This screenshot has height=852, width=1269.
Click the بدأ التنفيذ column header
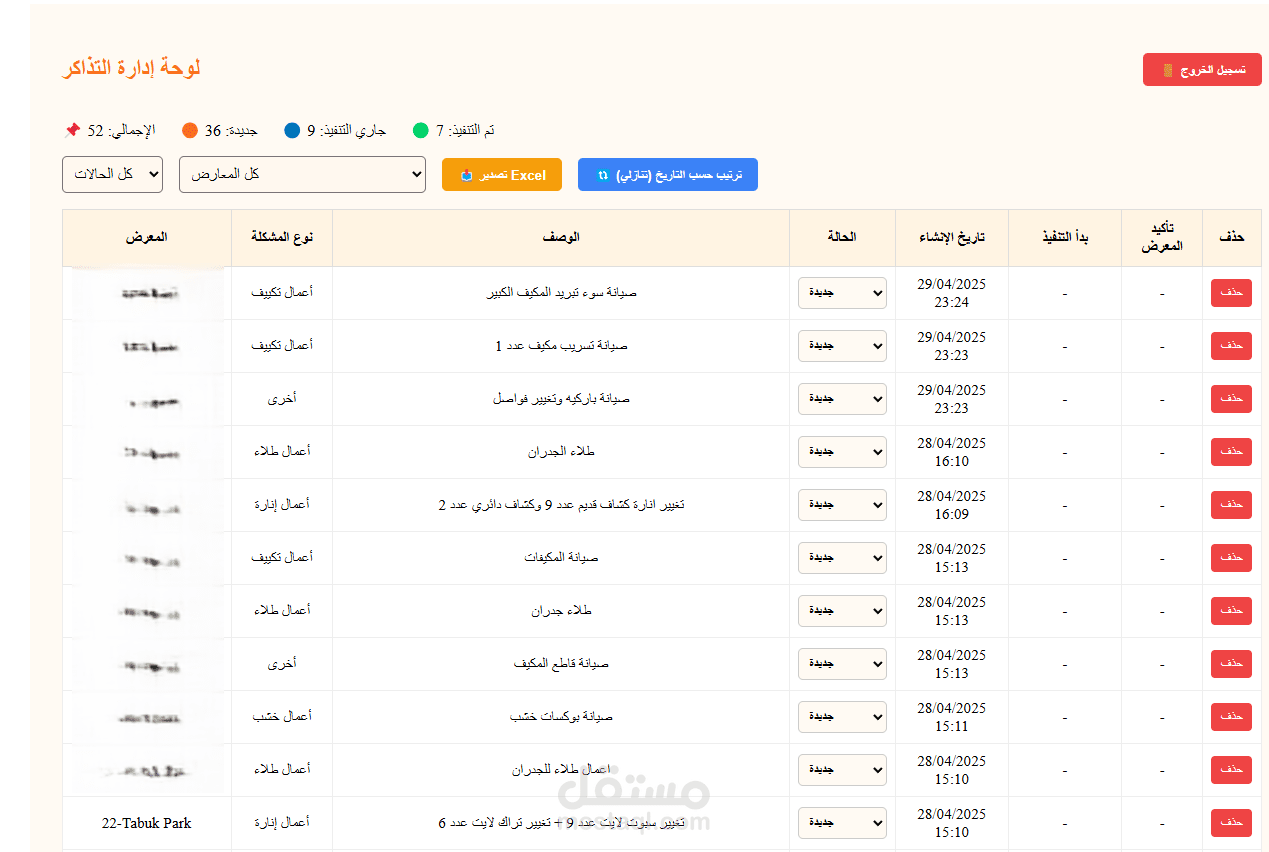1065,237
